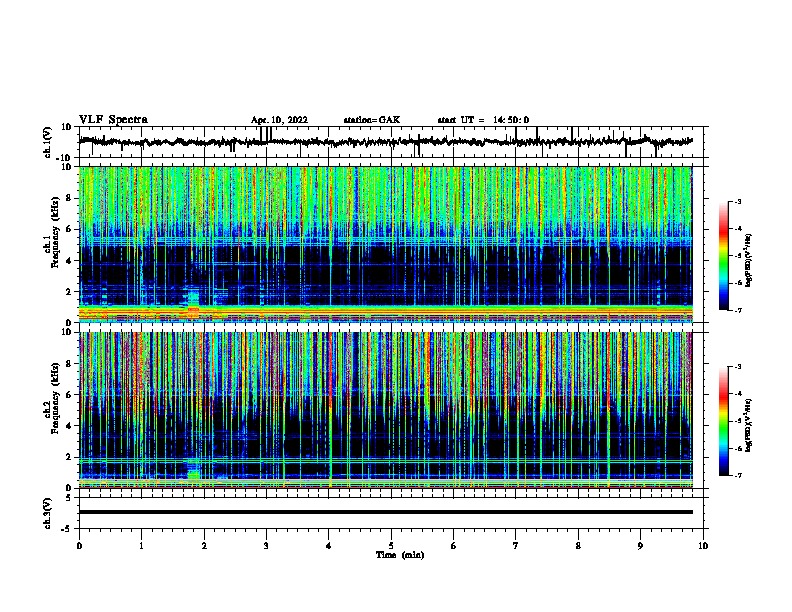The image size is (792, 612).
Task: Click time axis tick label "3"
Action: pos(266,545)
